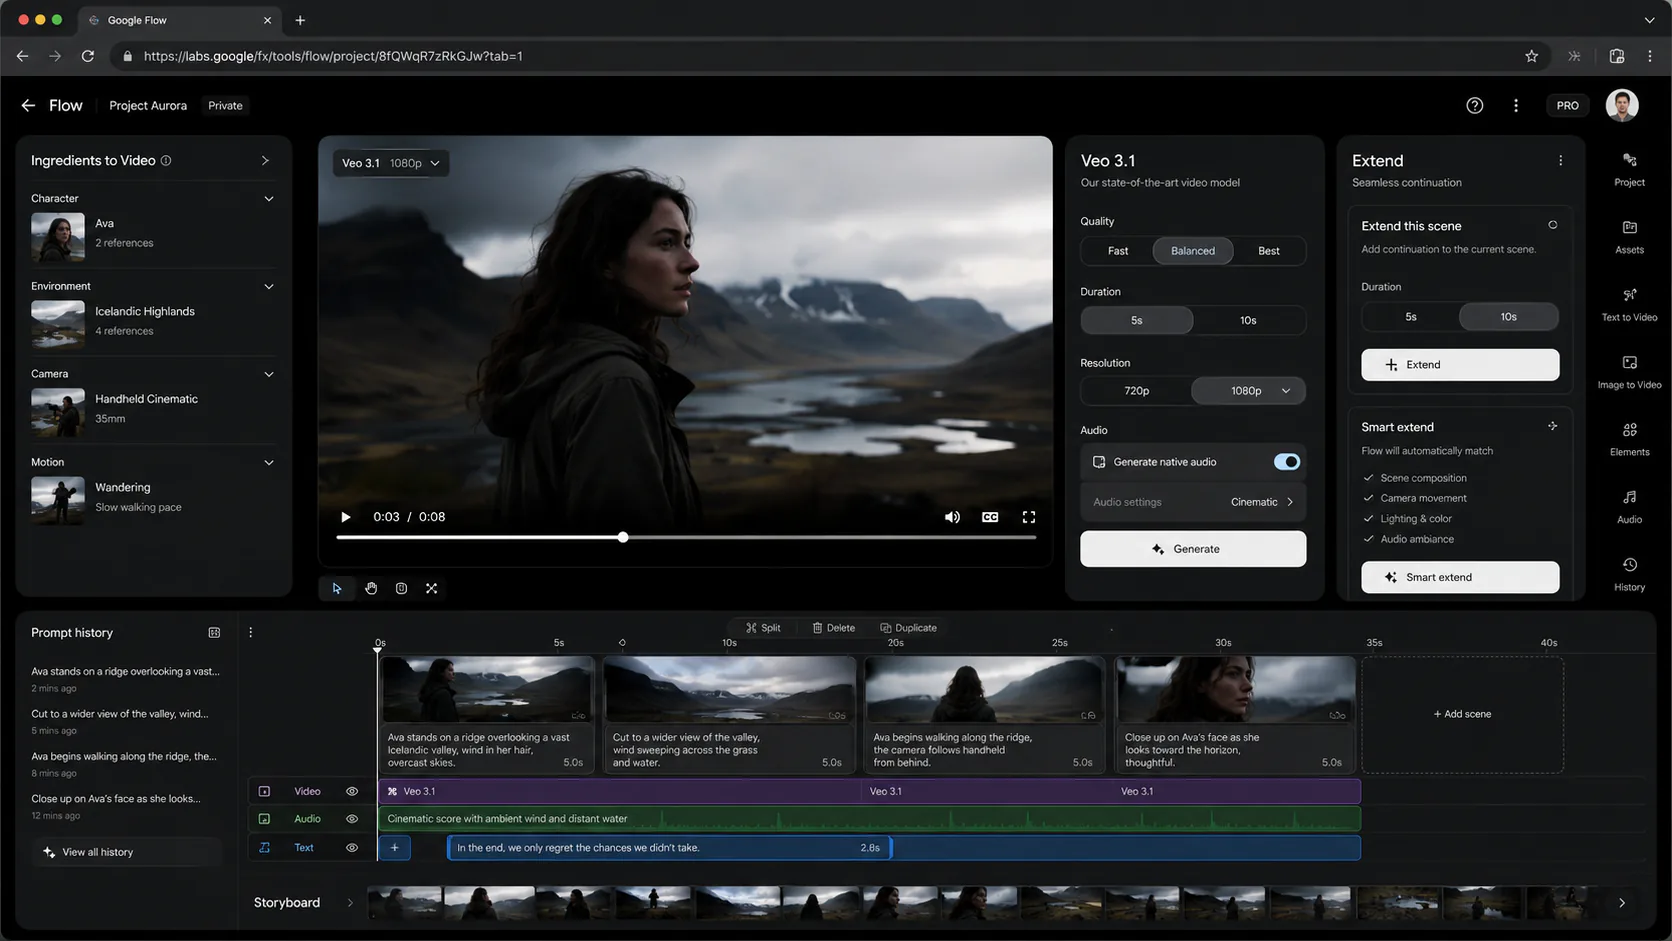Open Text to Video tool
The height and width of the screenshot is (941, 1672).
click(1629, 304)
